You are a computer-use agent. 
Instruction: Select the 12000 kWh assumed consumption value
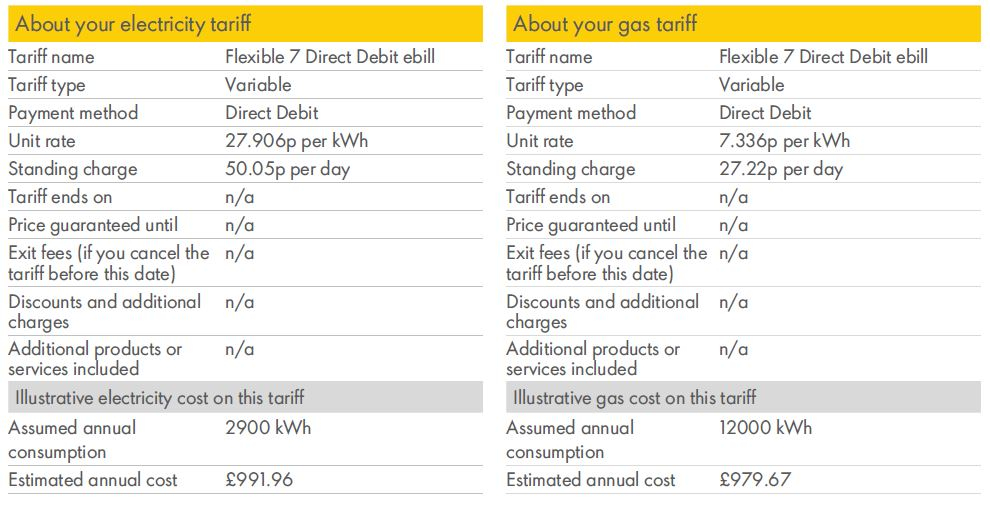click(x=765, y=427)
